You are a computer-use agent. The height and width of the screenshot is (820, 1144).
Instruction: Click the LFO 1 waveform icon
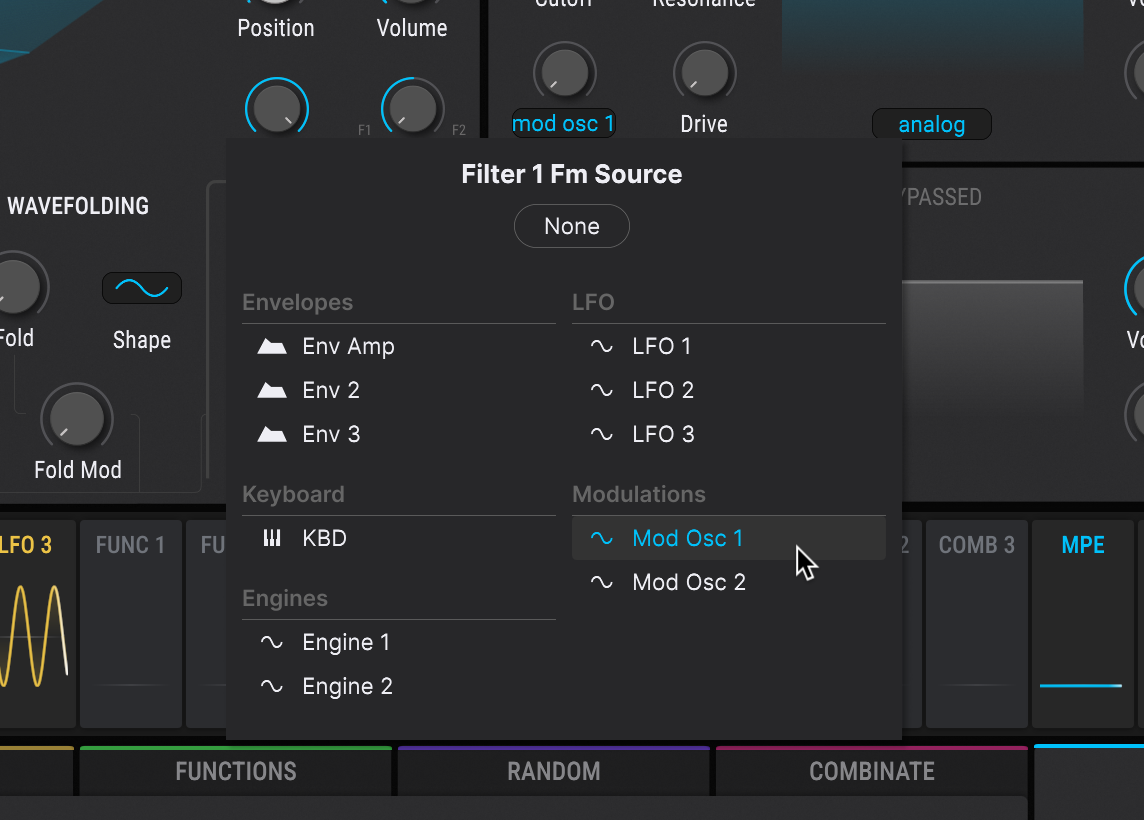point(601,347)
